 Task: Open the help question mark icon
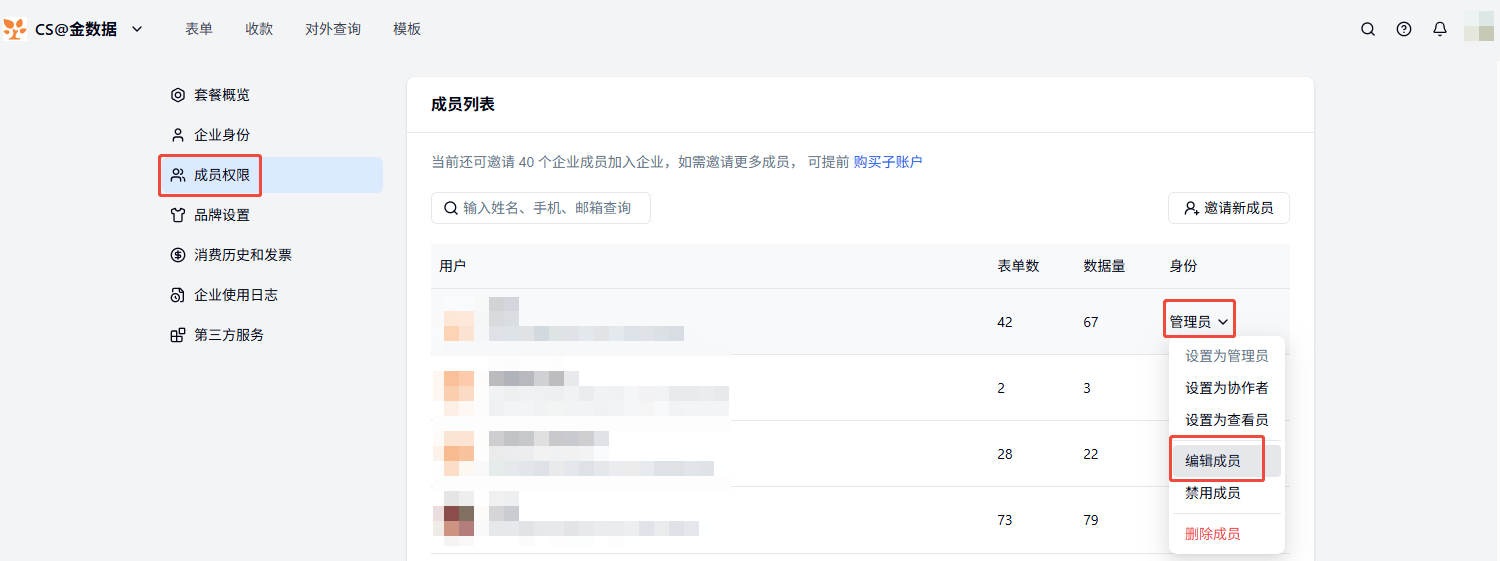click(1404, 29)
